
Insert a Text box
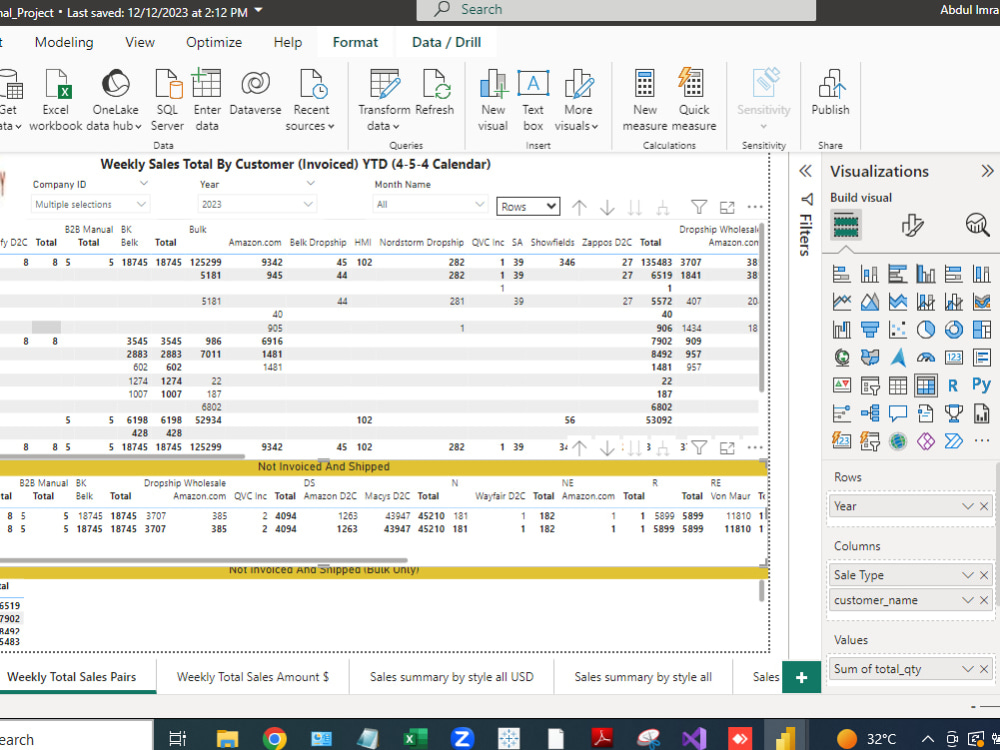tap(533, 101)
